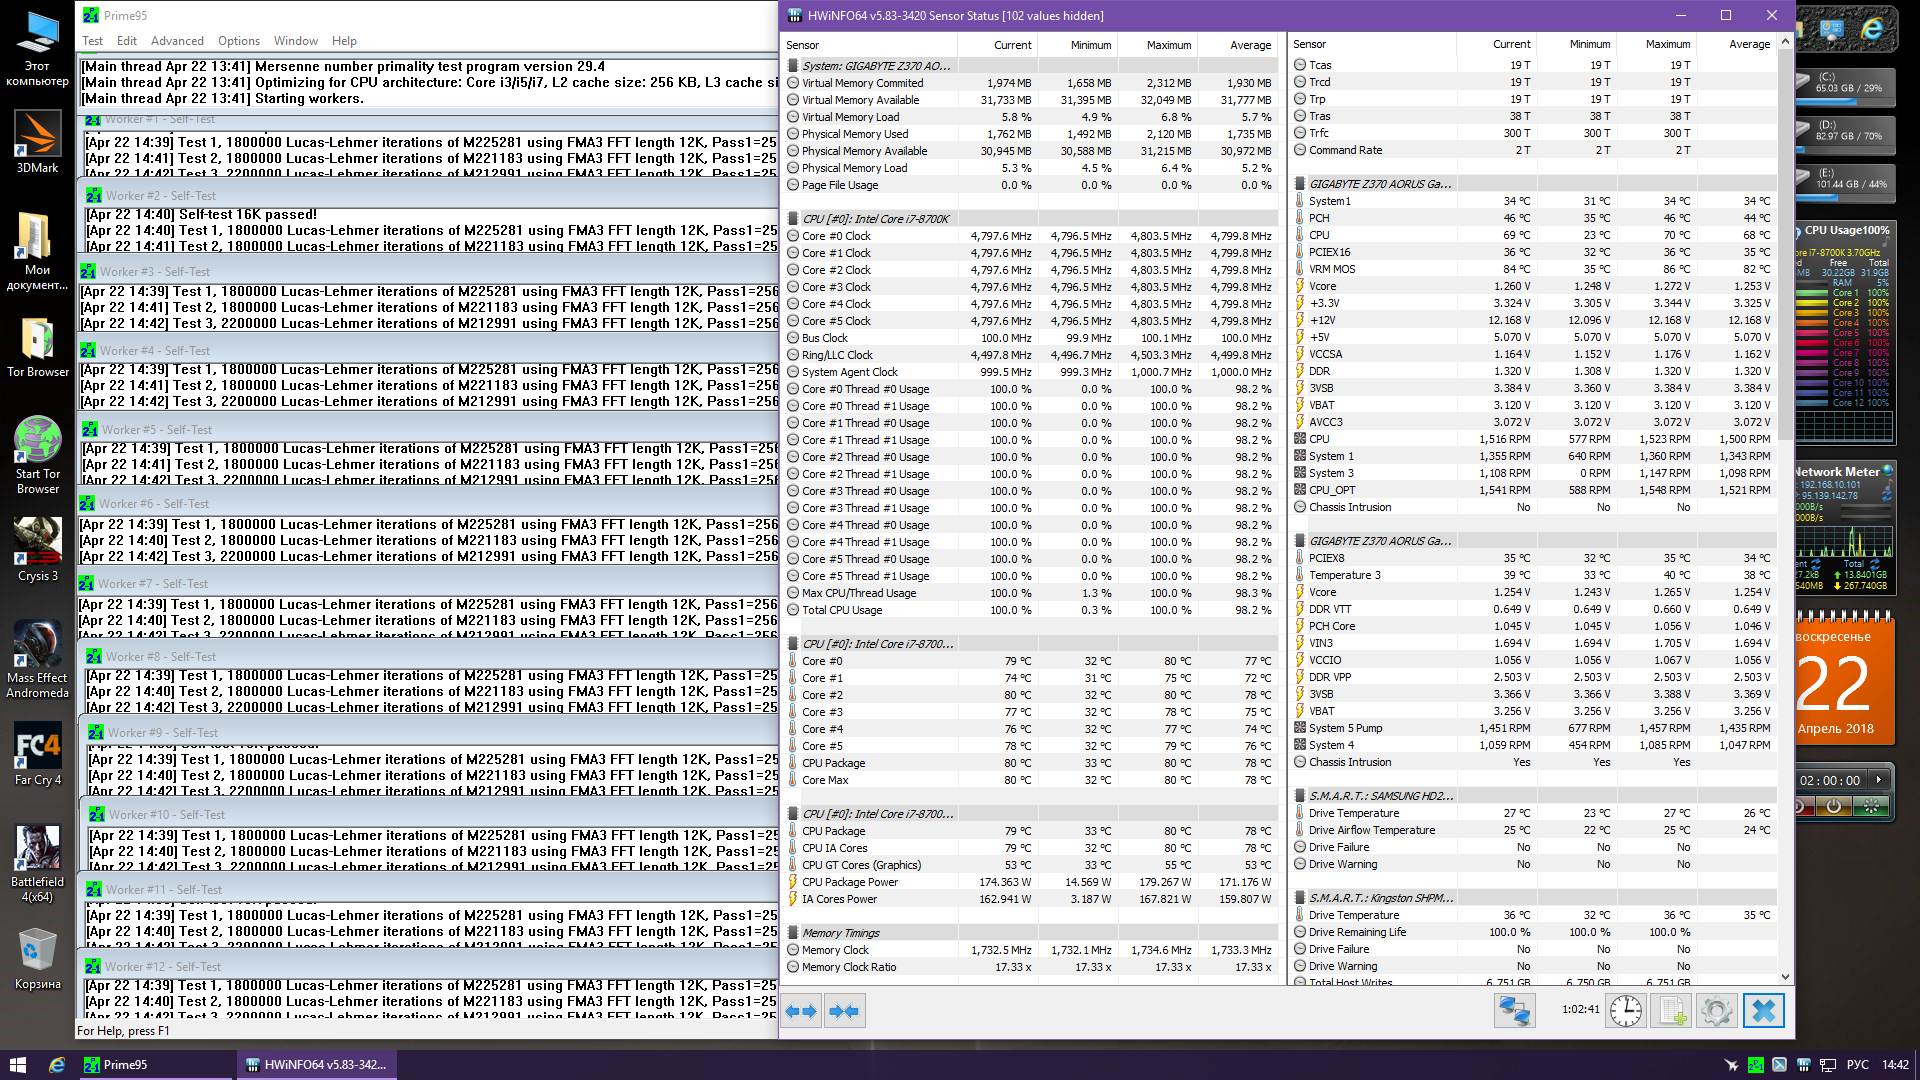Viewport: 1920px width, 1080px height.
Task: Click the expand sensor columns arrows button
Action: pos(802,1011)
